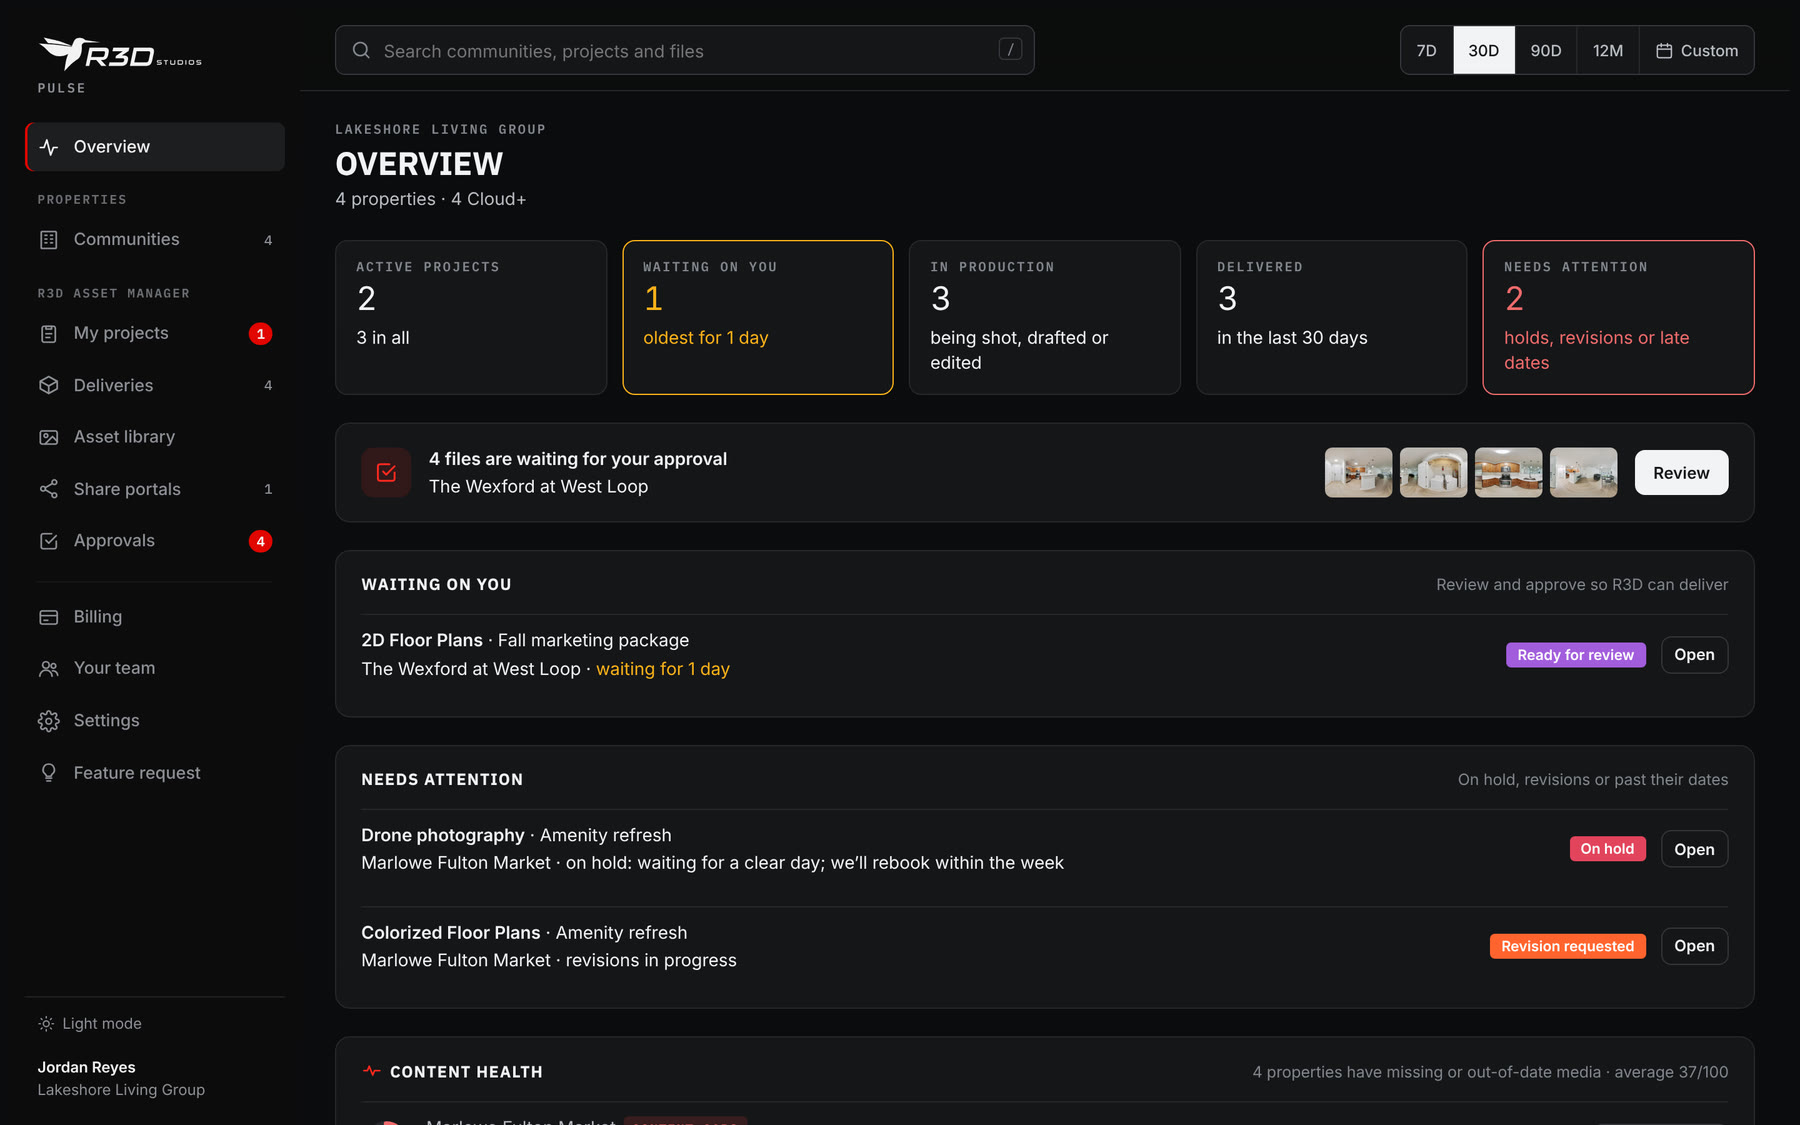Click the On hold status badge
Viewport: 1800px width, 1125px height.
[1607, 849]
